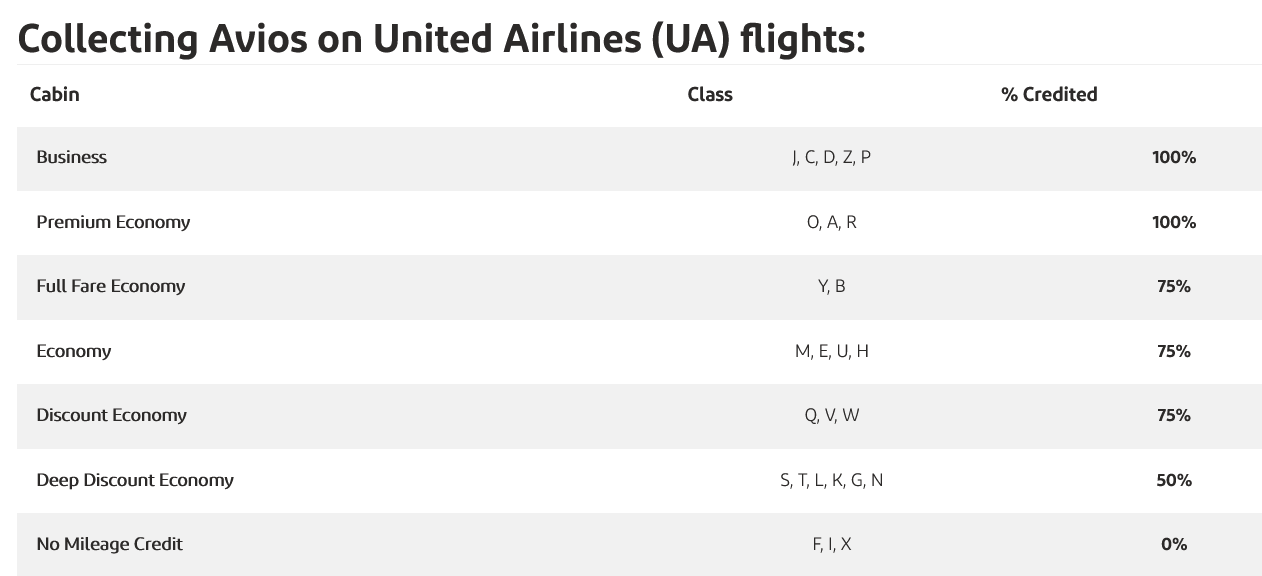Click the 100% value in the Business row
The width and height of the screenshot is (1262, 576).
pos(1174,157)
